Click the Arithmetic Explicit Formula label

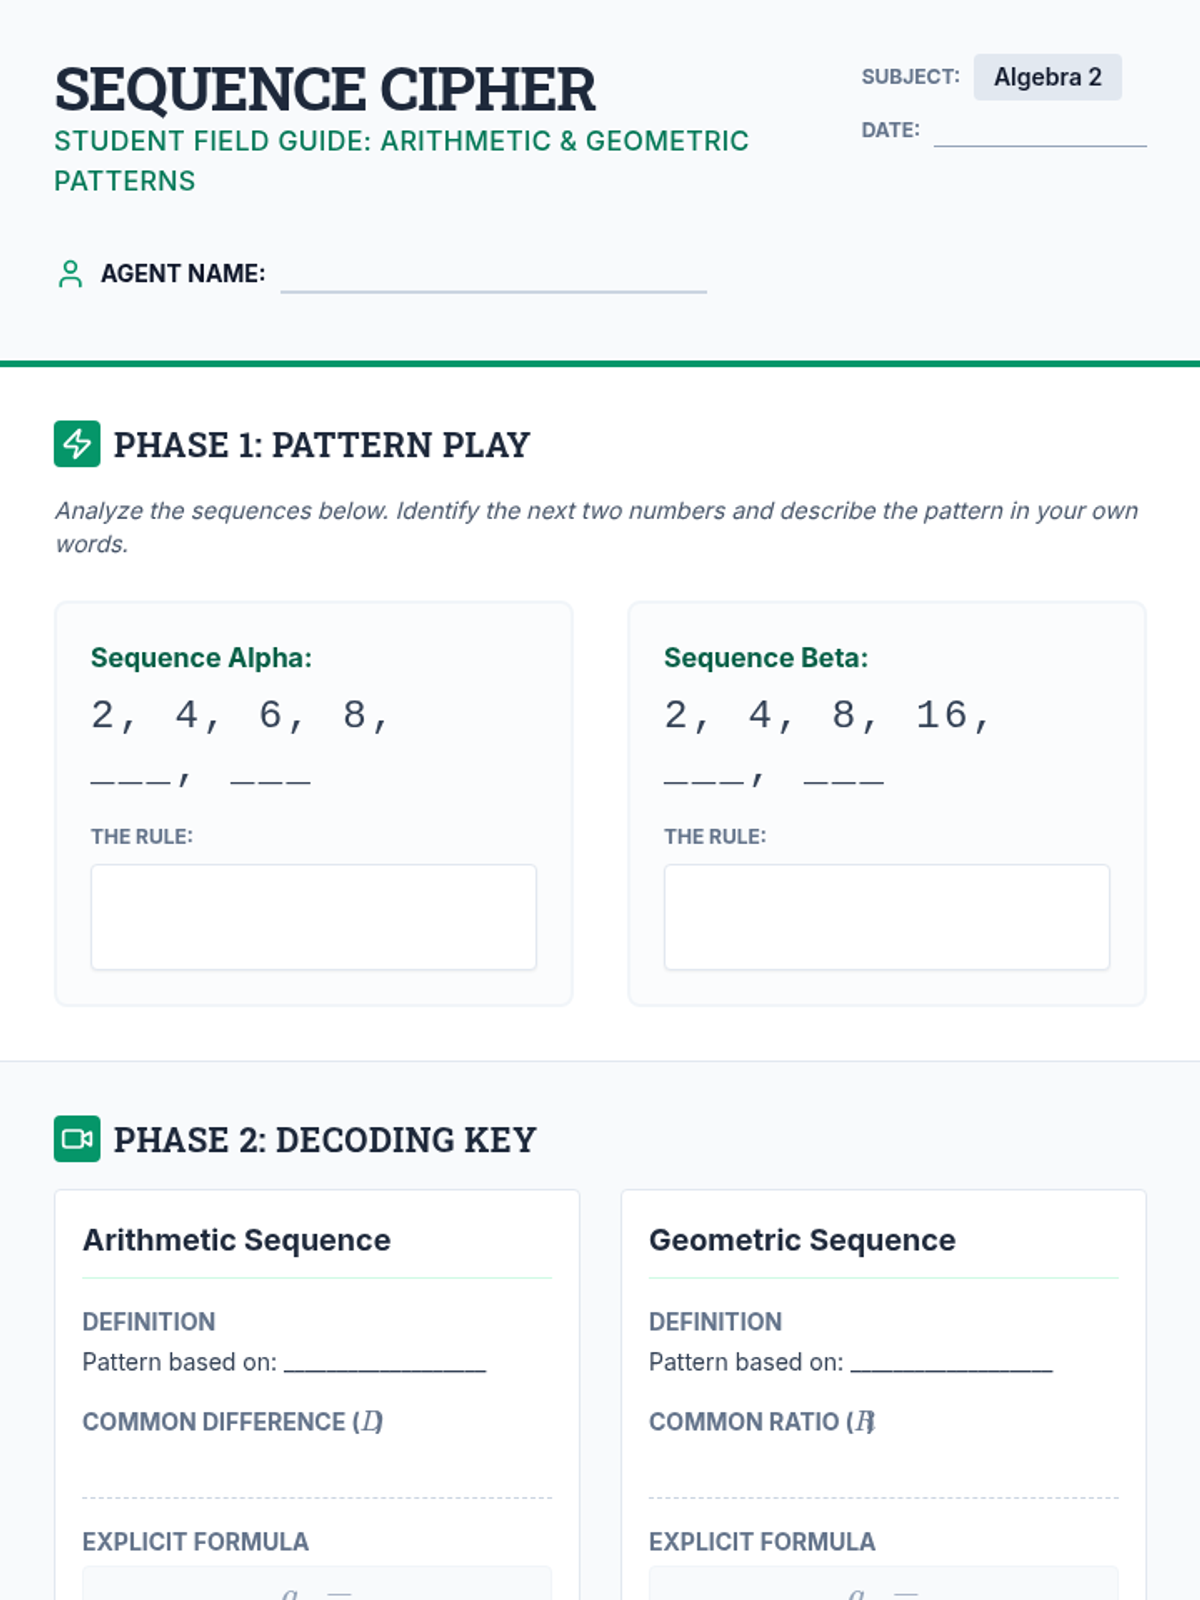click(195, 1542)
